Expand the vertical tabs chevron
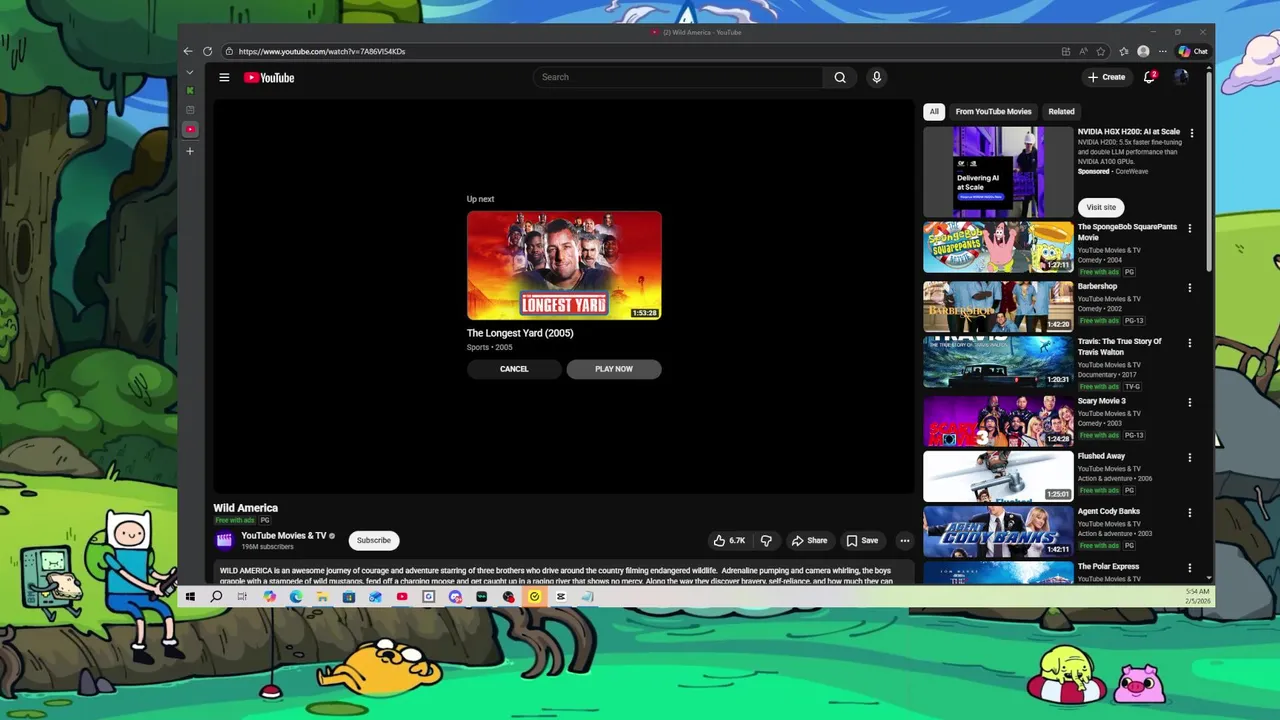This screenshot has width=1280, height=720. [190, 73]
